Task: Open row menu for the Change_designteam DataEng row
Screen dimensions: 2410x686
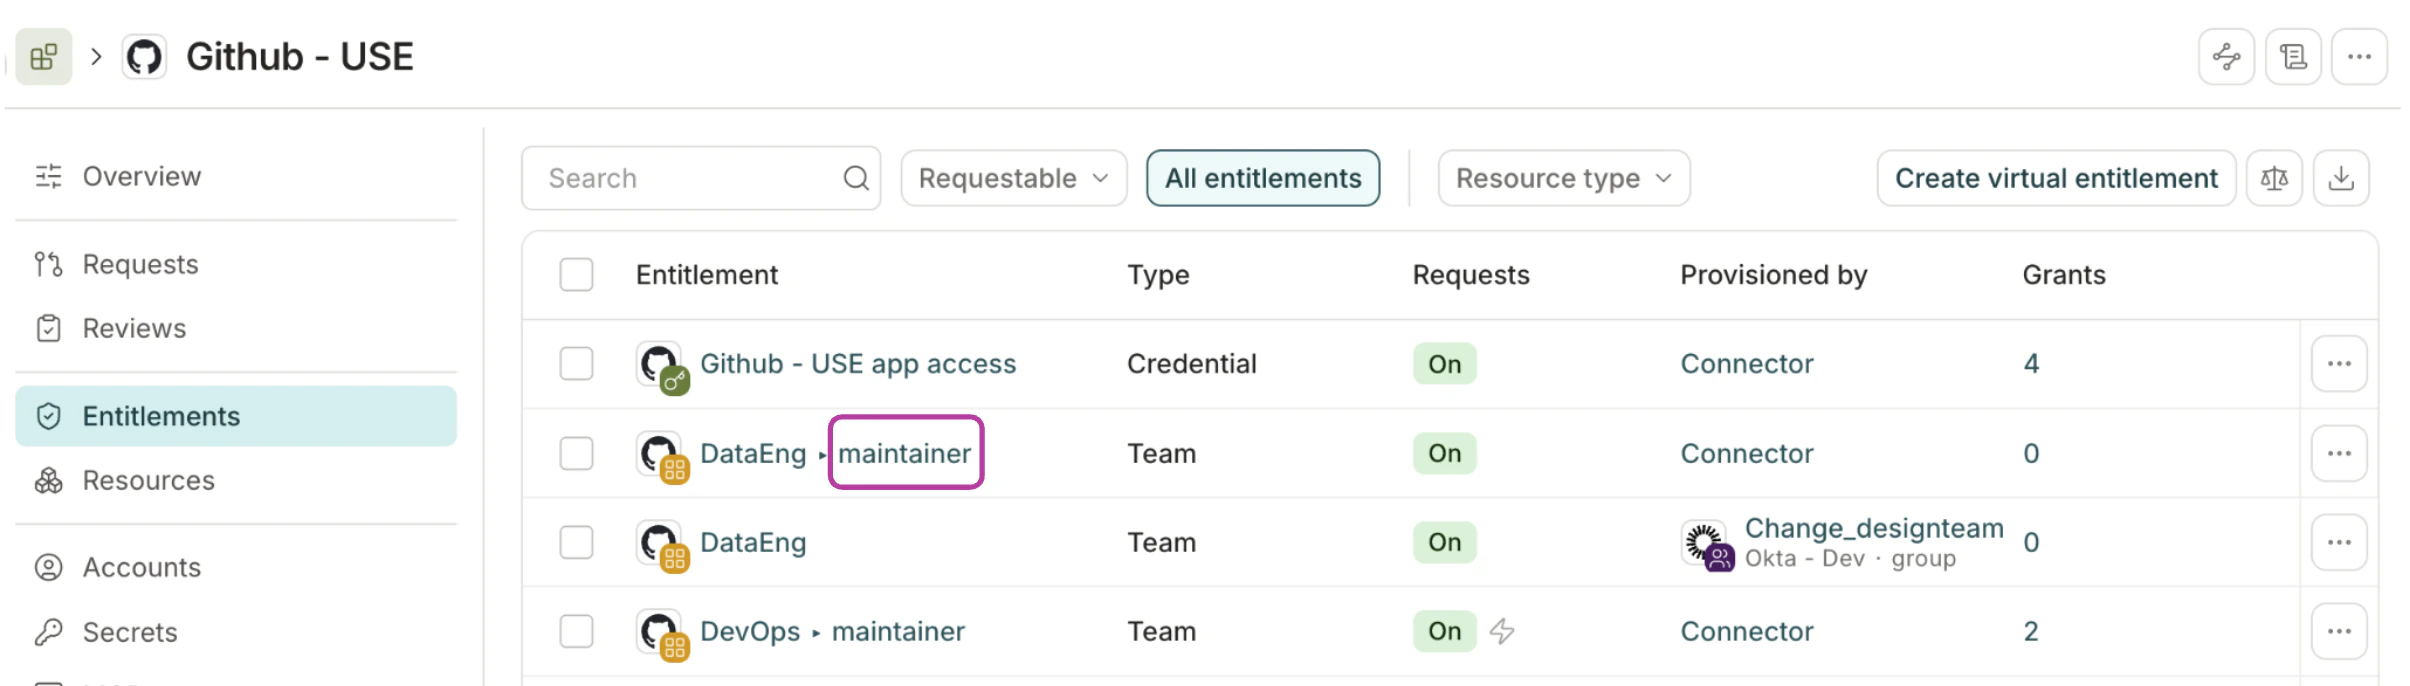Action: (x=2339, y=542)
